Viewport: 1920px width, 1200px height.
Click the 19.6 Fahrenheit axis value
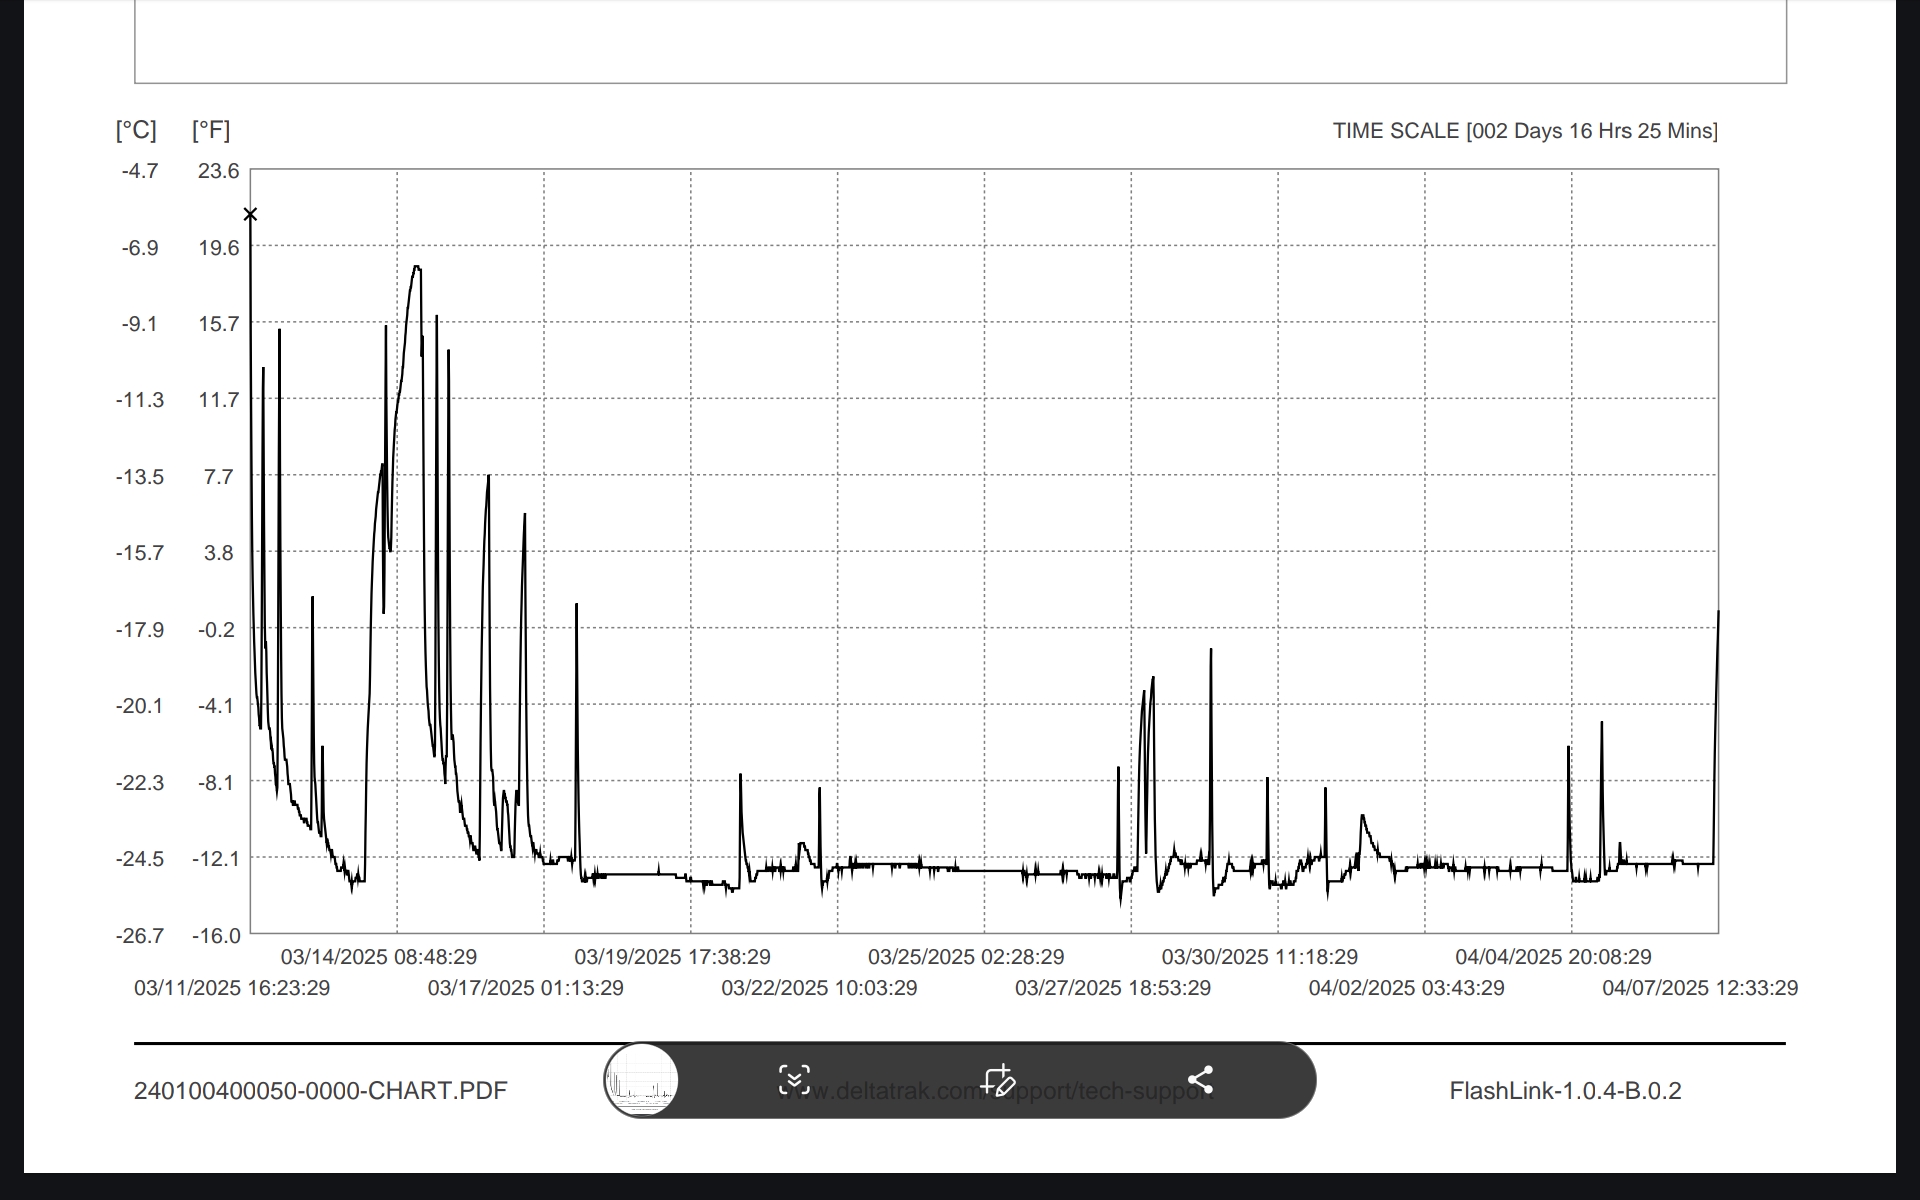[218, 248]
